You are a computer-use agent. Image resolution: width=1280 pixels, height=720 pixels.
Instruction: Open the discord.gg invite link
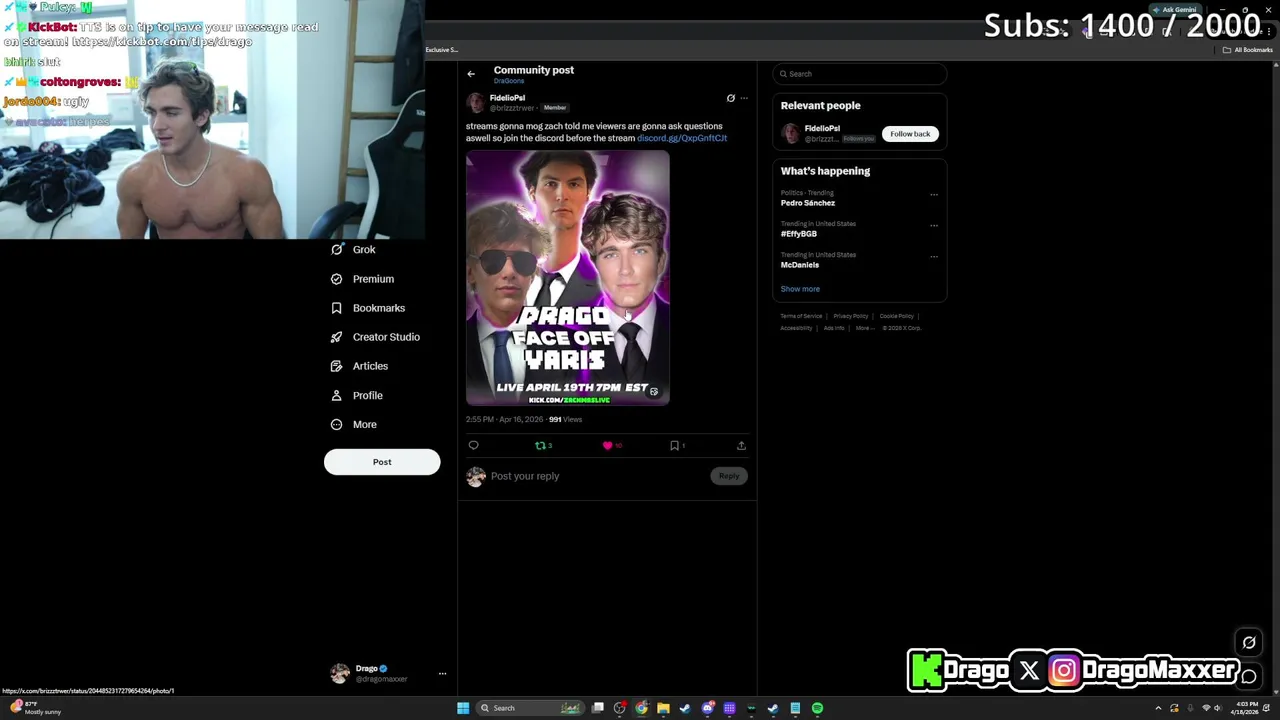click(682, 138)
